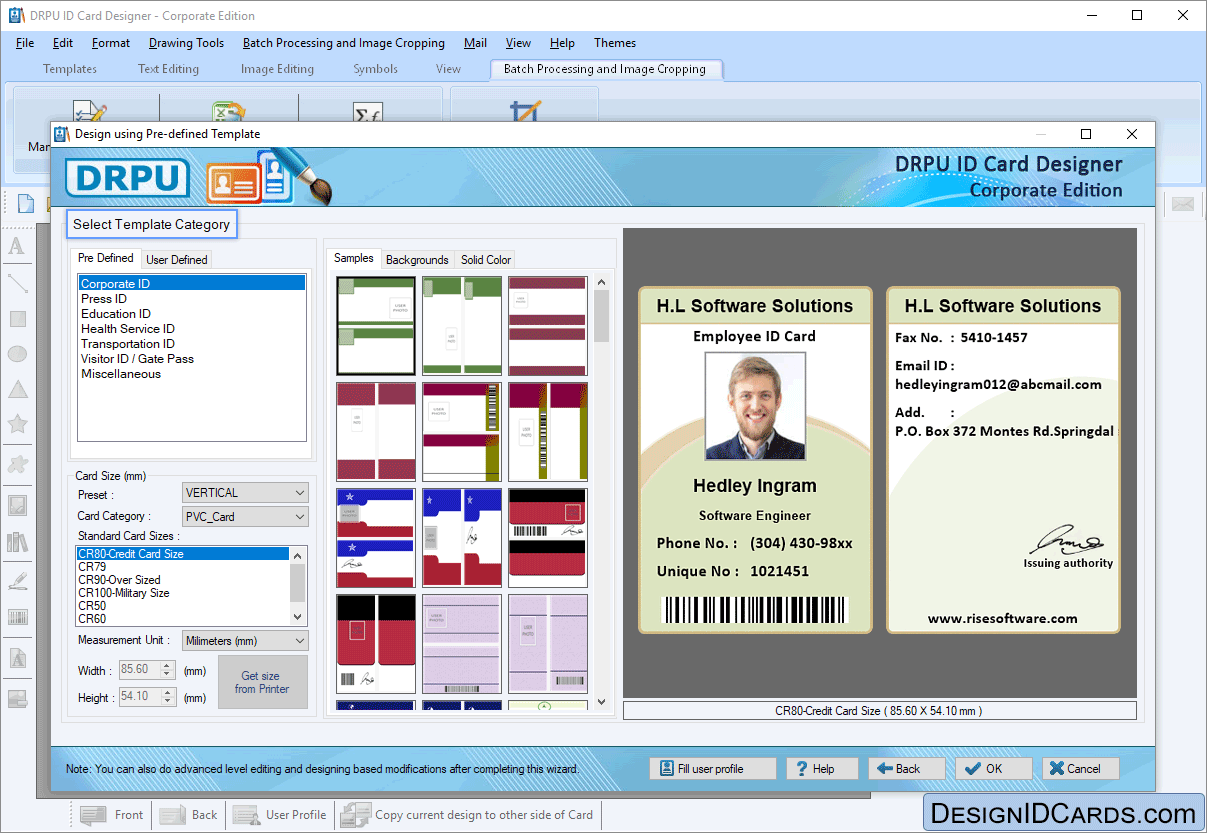
Task: Select the Rectangle shape tool
Action: 17,319
